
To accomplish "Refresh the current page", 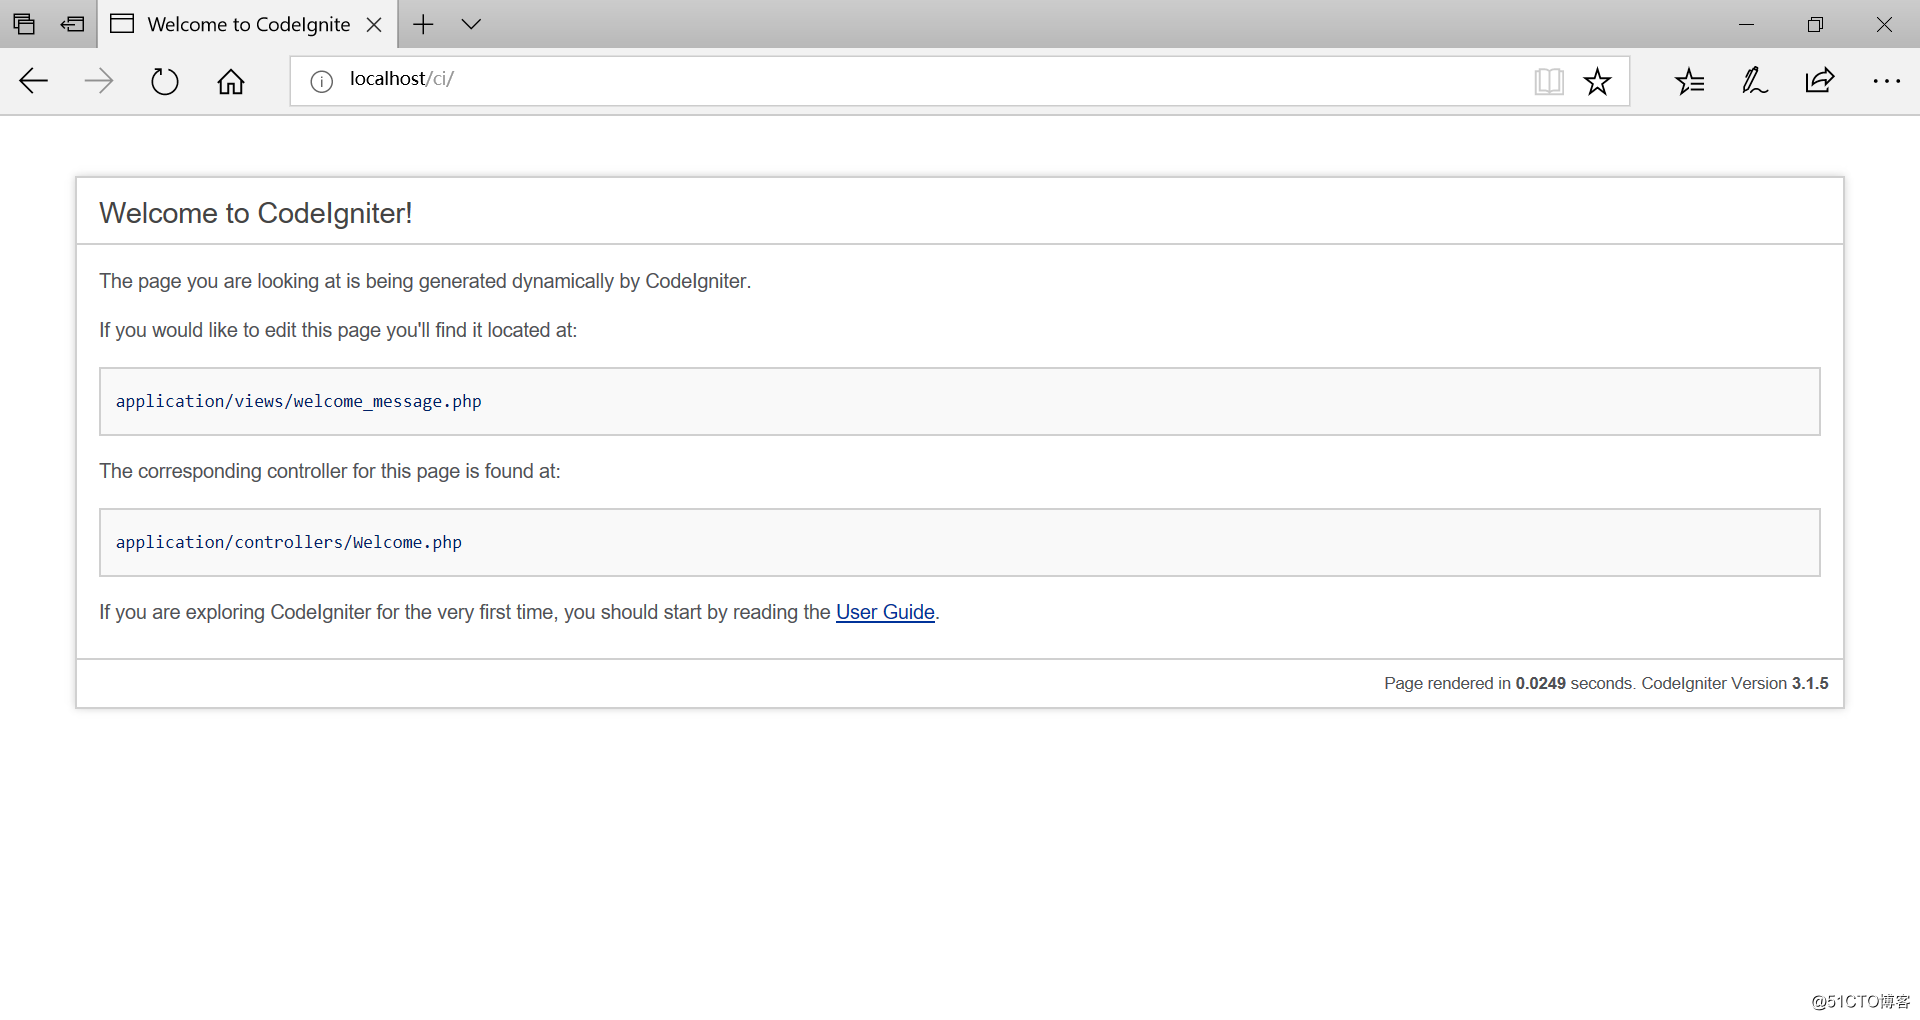I will click(x=165, y=81).
